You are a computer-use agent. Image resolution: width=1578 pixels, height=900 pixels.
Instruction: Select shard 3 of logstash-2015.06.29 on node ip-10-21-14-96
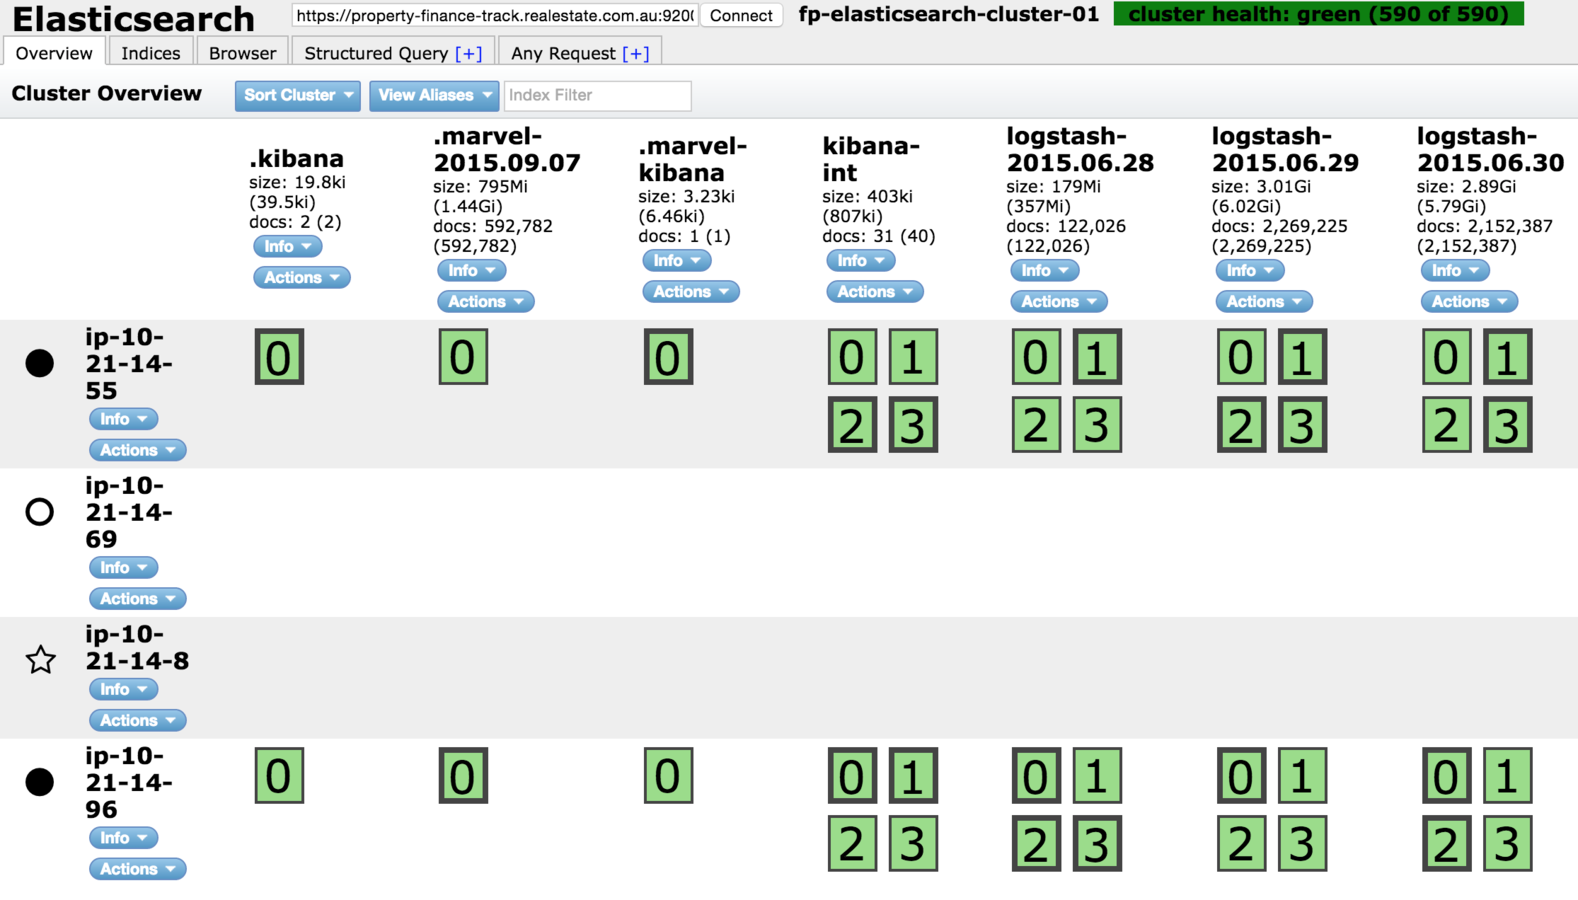point(1302,844)
